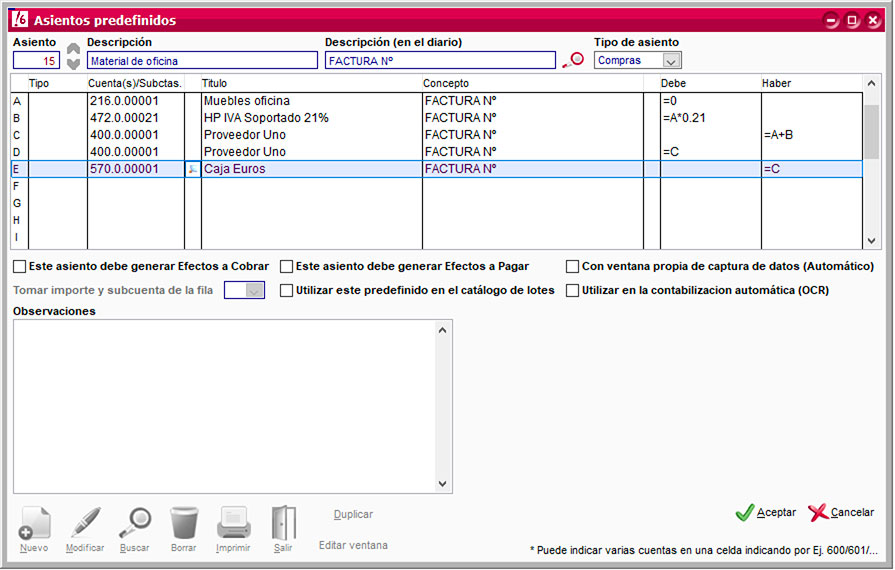Click the Imprimir printer icon
895x570 pixels.
233,523
